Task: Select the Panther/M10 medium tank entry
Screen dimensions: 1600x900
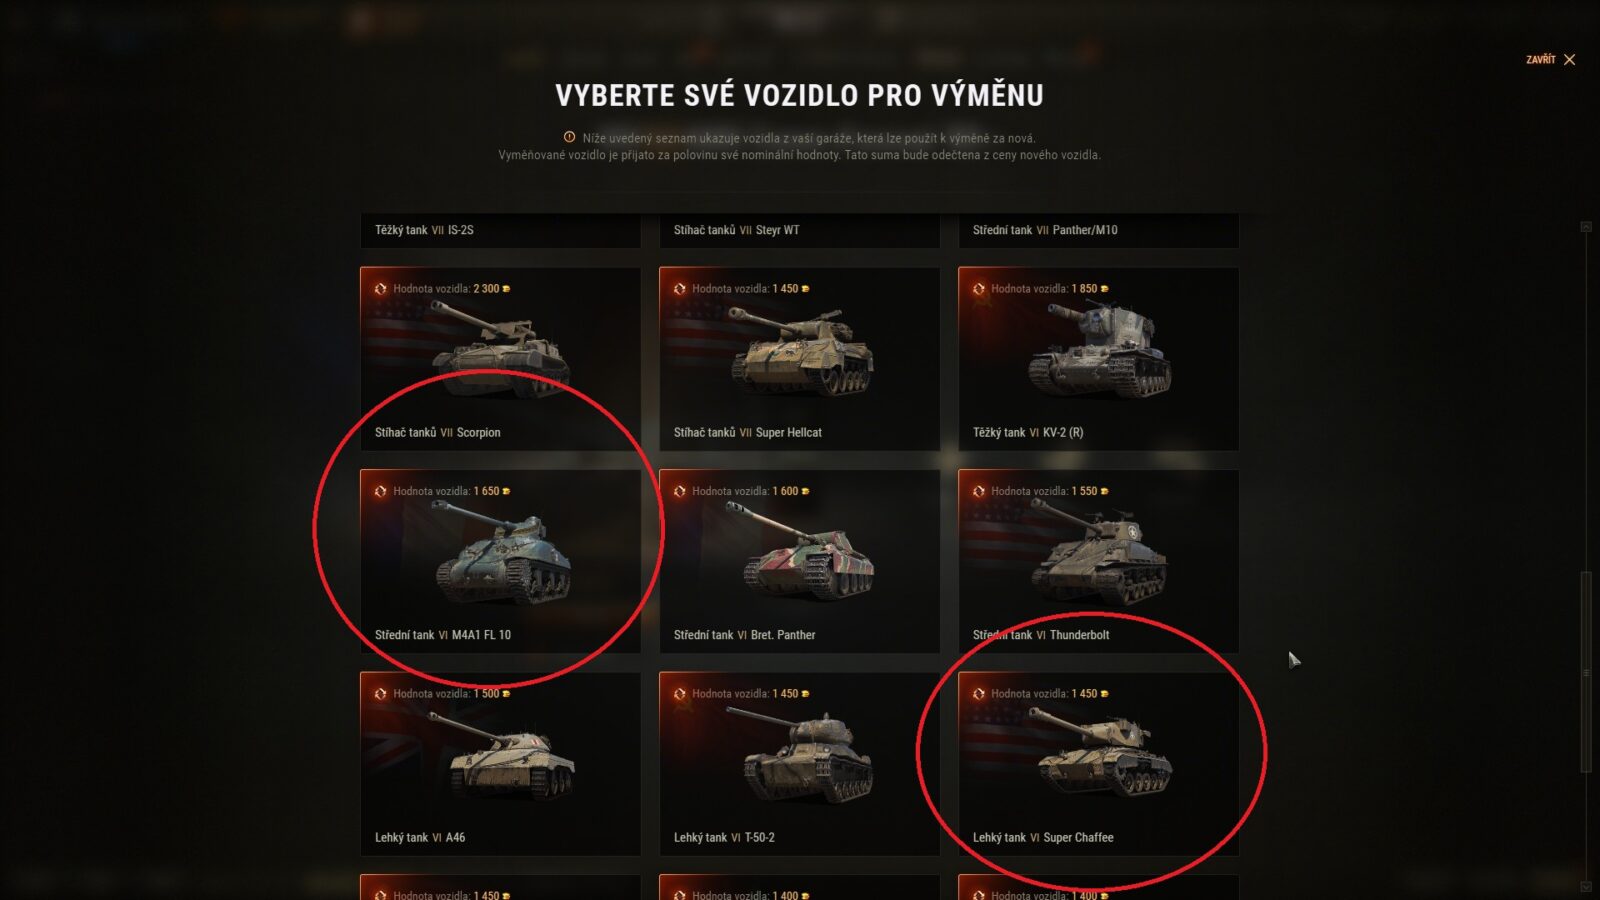Action: point(1098,231)
